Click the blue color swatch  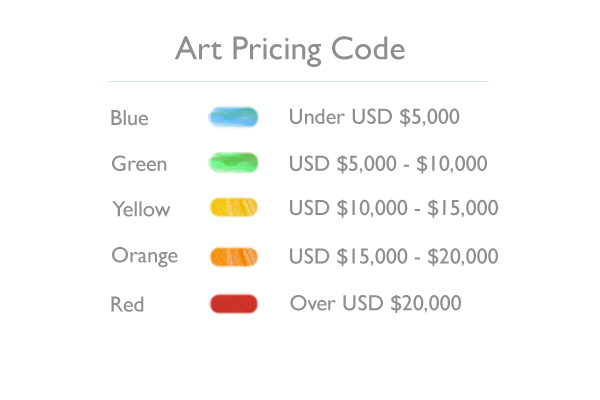coord(233,117)
